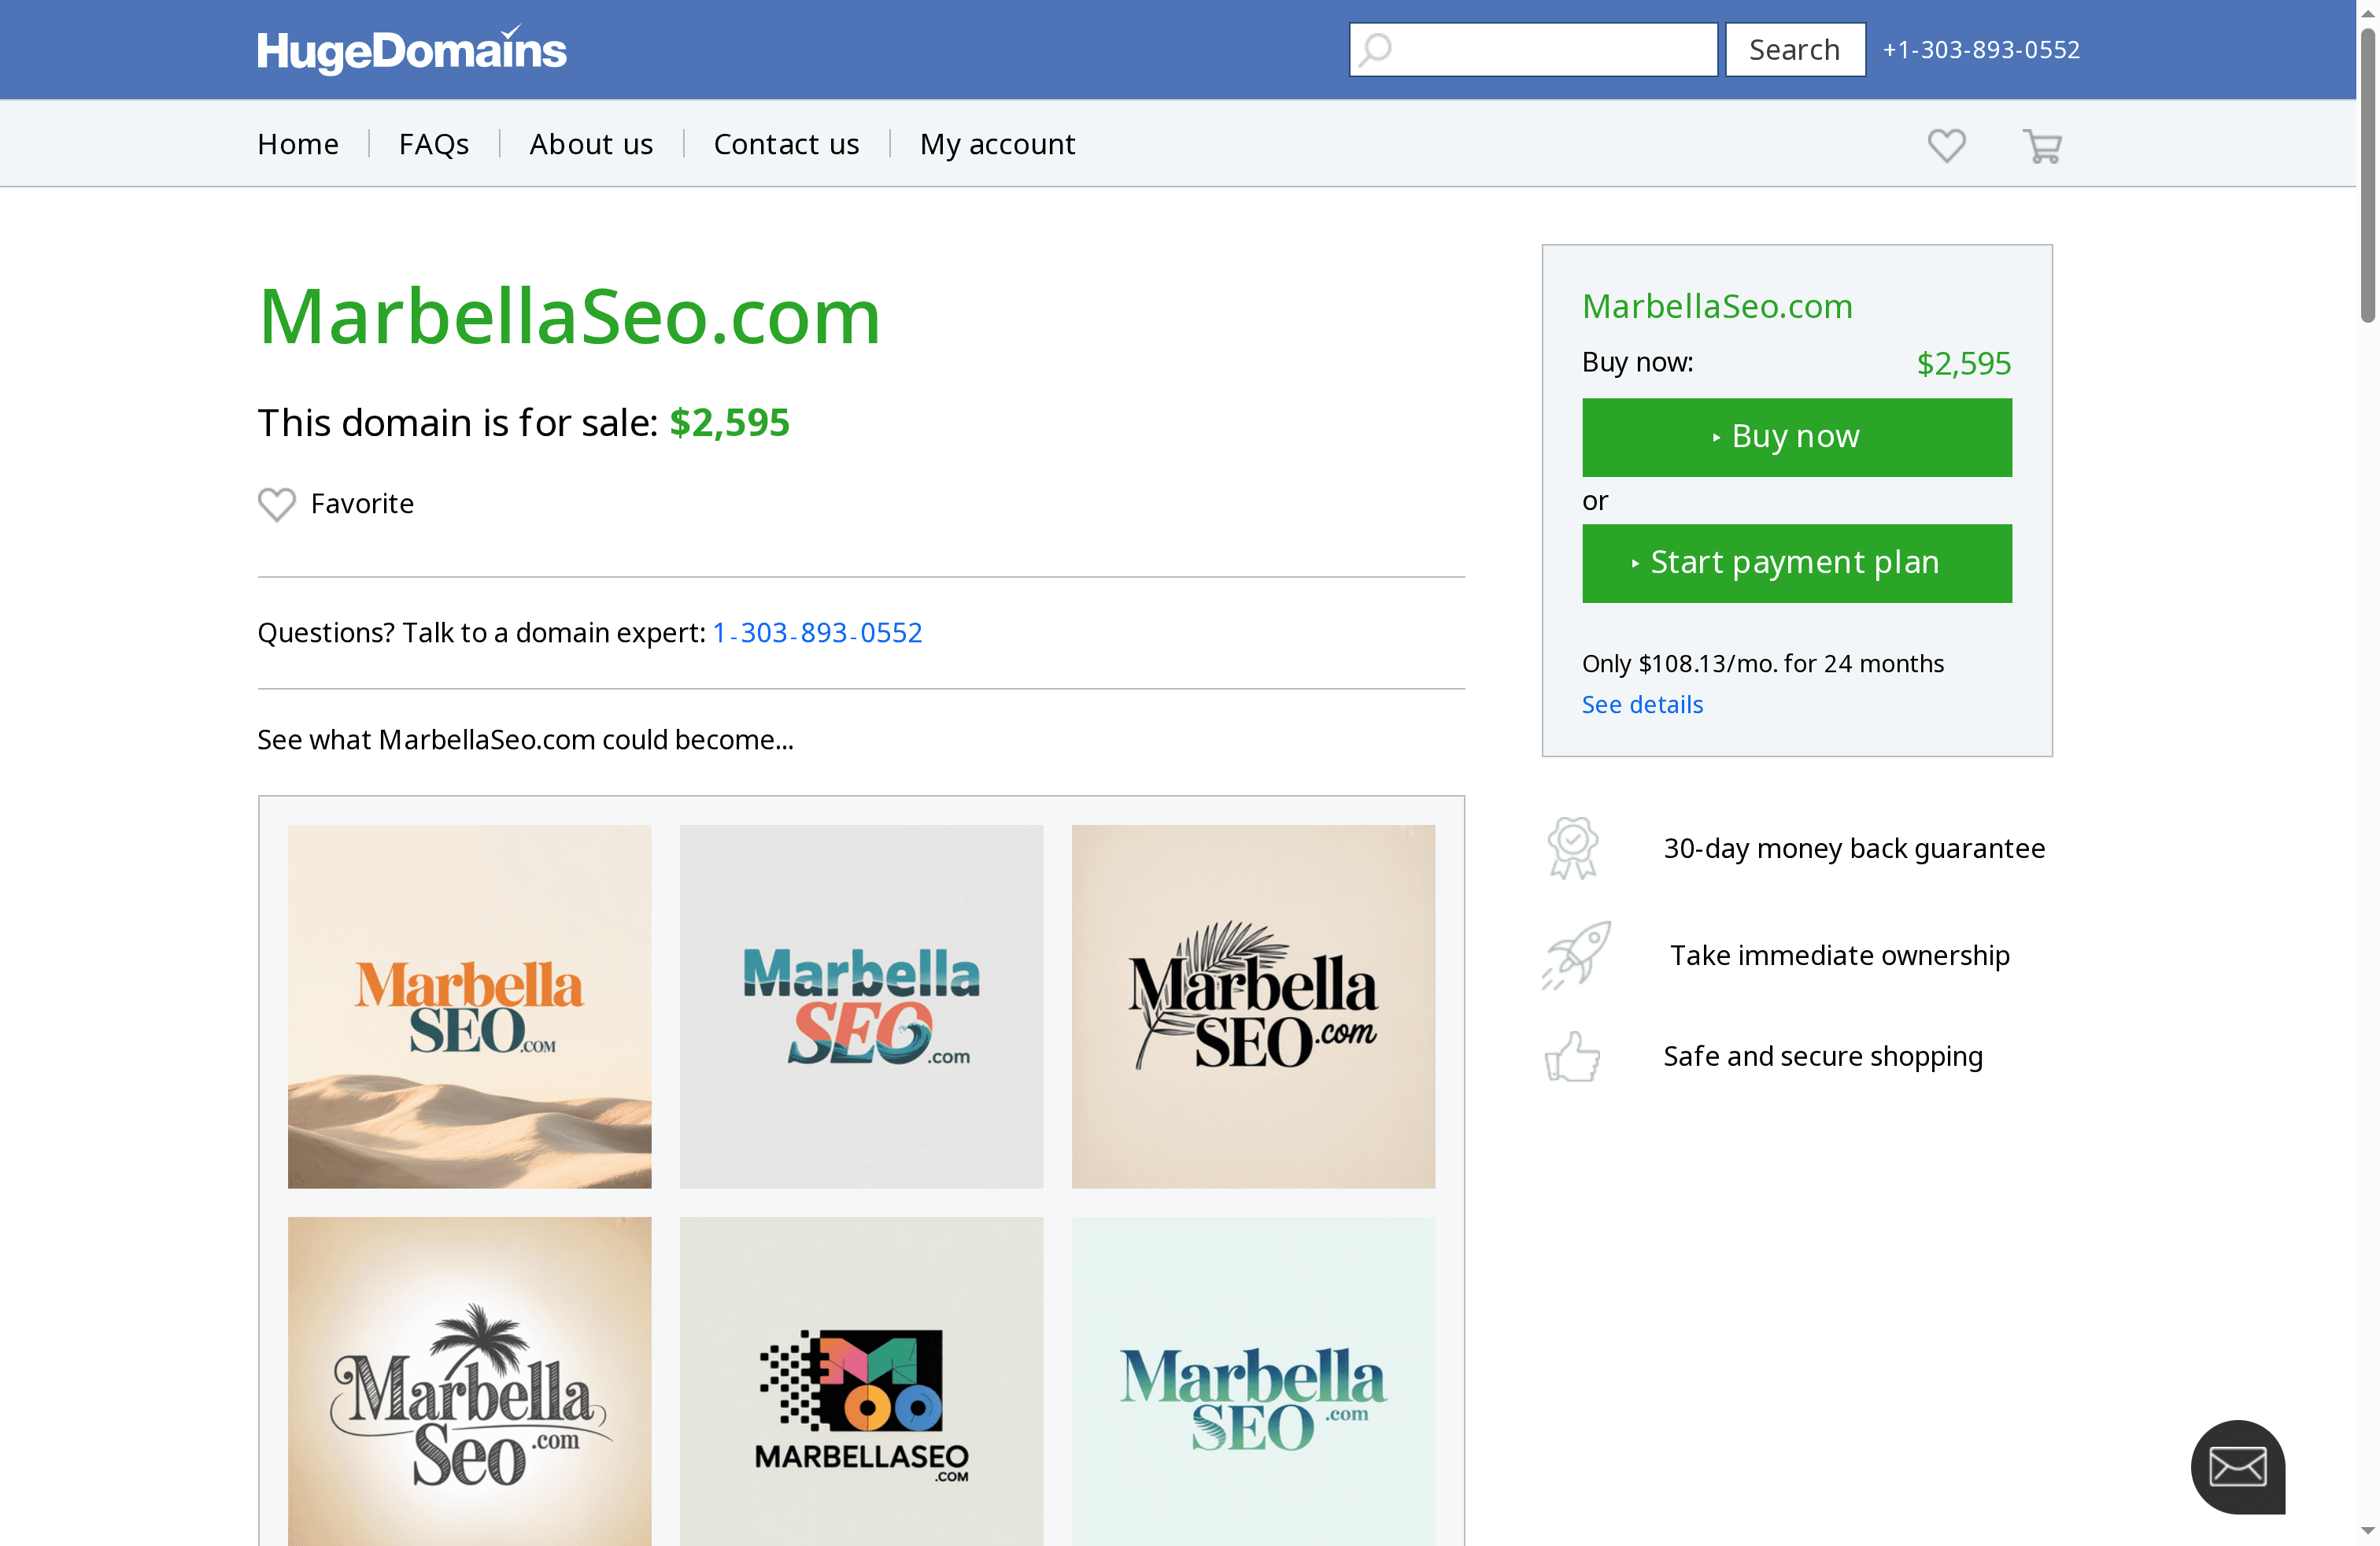Open the Contact us page
Screen dimensions: 2380x1546
pyautogui.click(x=786, y=144)
